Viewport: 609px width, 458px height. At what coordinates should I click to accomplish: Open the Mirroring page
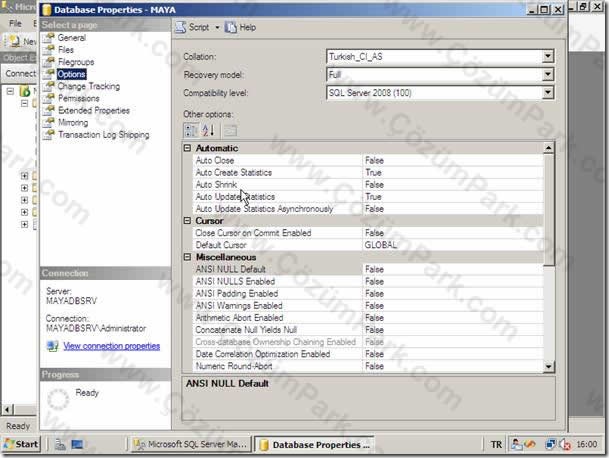tap(73, 122)
